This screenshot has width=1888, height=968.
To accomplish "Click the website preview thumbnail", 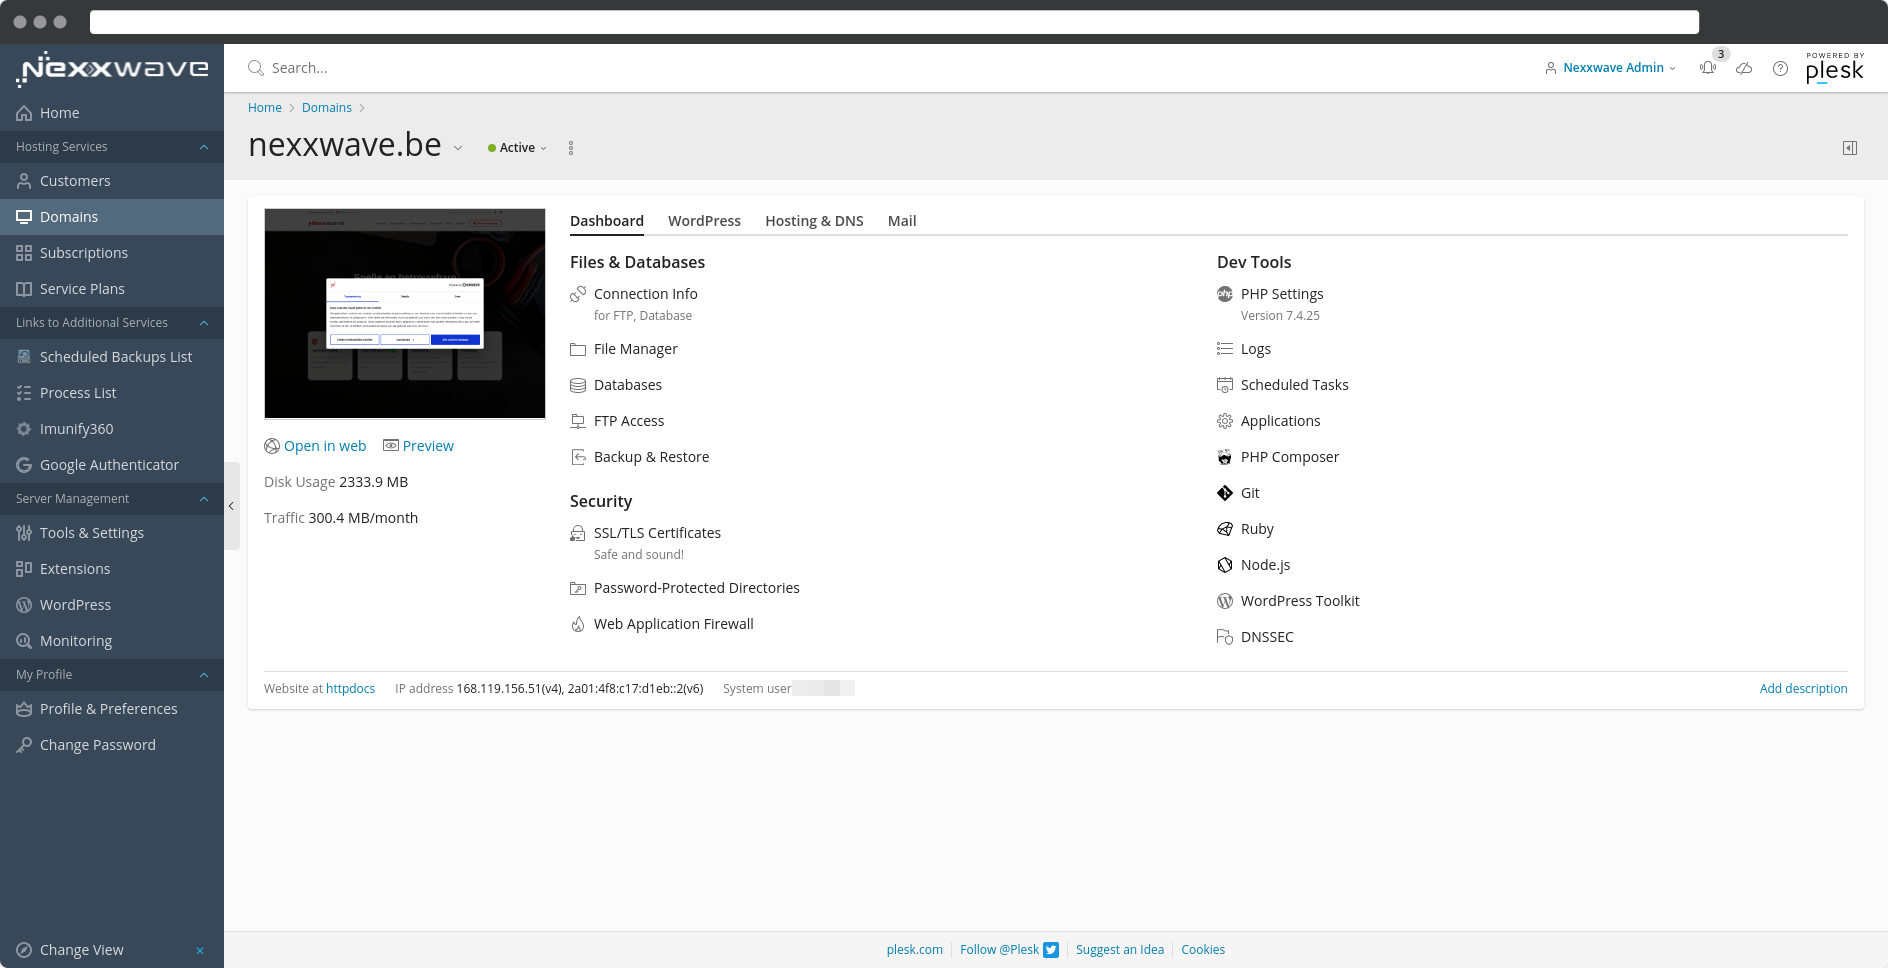I will tap(405, 313).
